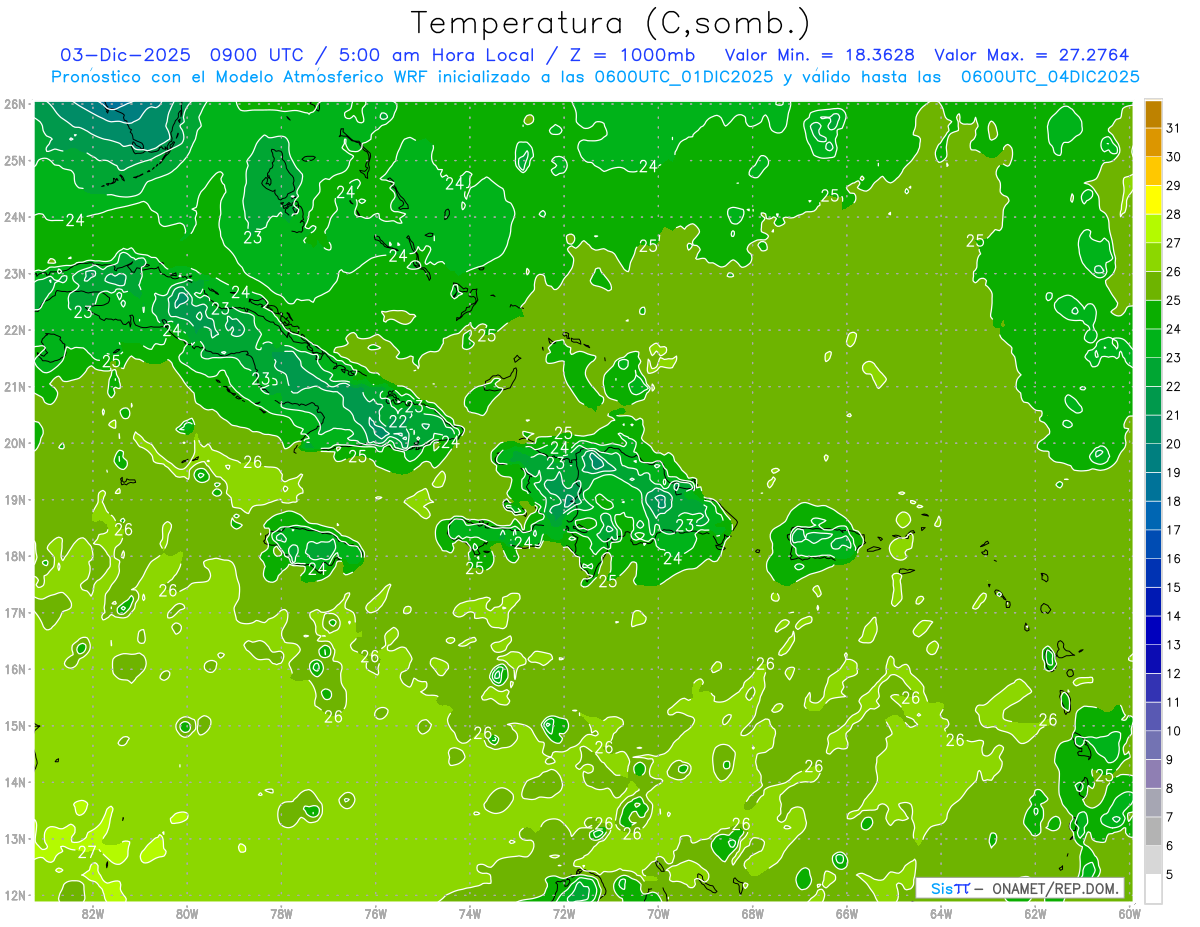Click the longitude axis label "82W"
Image resolution: width=1200 pixels, height=927 pixels.
click(x=93, y=913)
